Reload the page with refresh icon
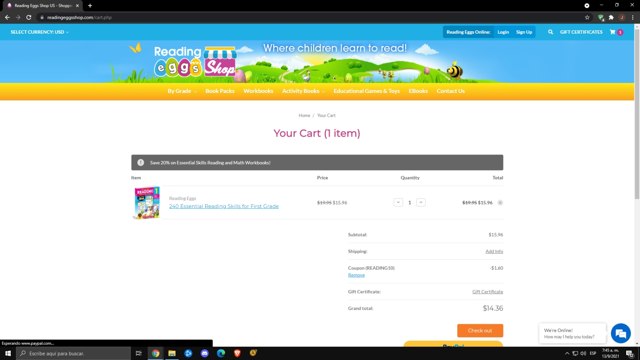The image size is (640, 360). [x=29, y=18]
